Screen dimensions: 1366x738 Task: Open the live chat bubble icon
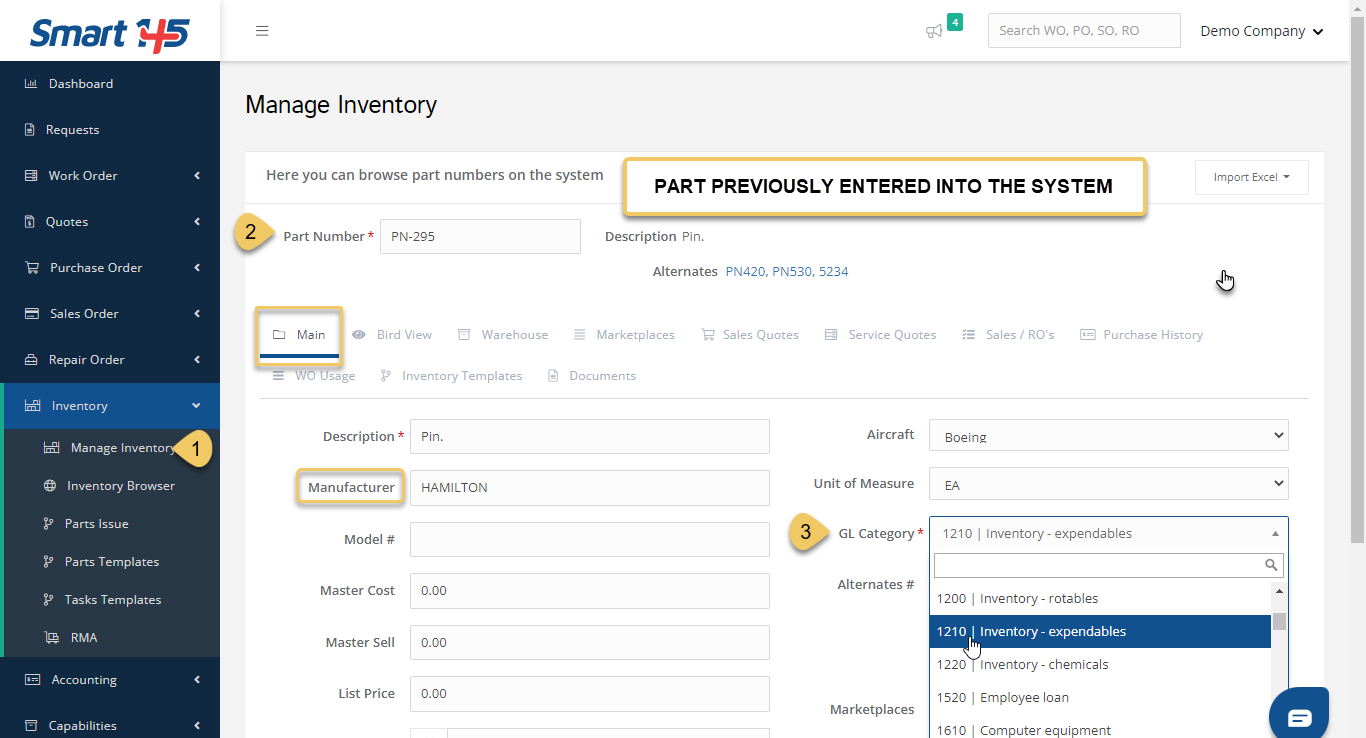[x=1299, y=717]
